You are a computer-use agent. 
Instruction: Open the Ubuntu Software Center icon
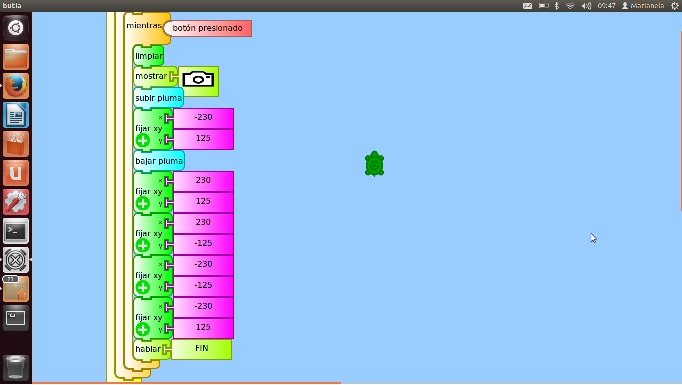(x=16, y=144)
